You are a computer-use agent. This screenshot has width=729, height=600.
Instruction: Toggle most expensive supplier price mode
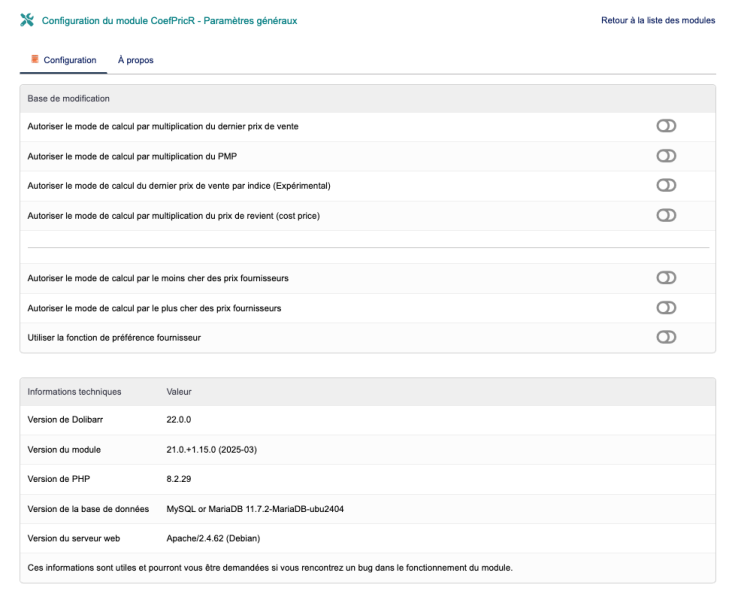(666, 307)
